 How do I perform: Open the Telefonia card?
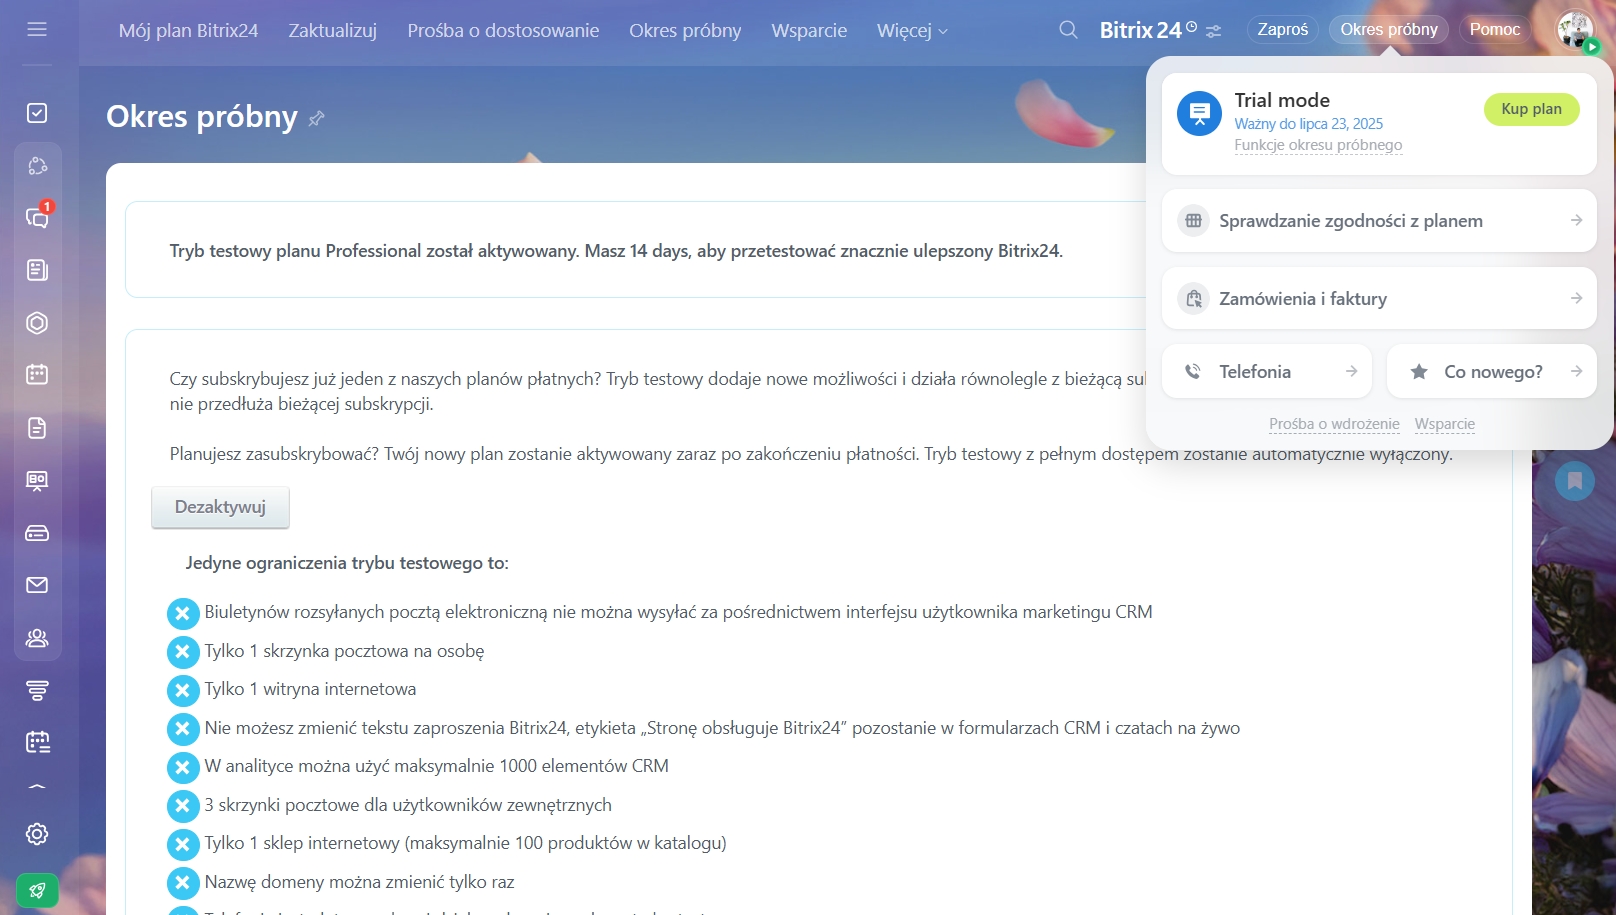pyautogui.click(x=1267, y=371)
